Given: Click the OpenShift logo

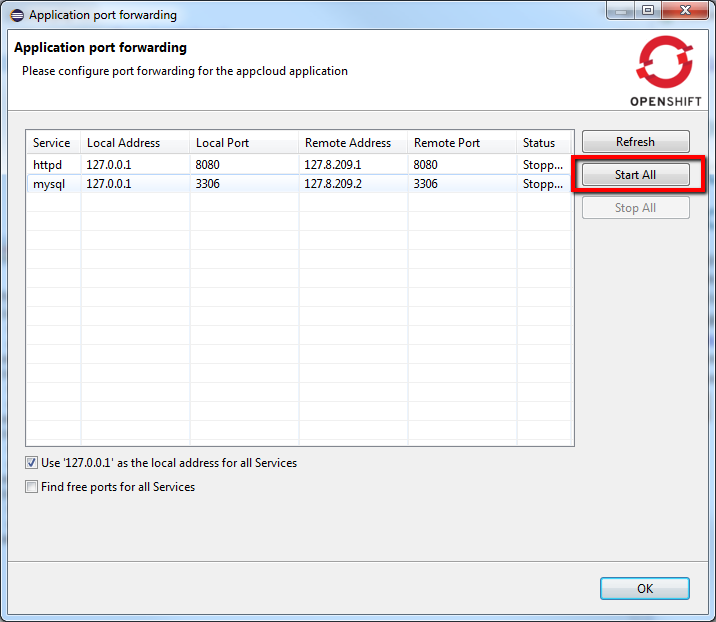Looking at the screenshot, I should point(663,70).
